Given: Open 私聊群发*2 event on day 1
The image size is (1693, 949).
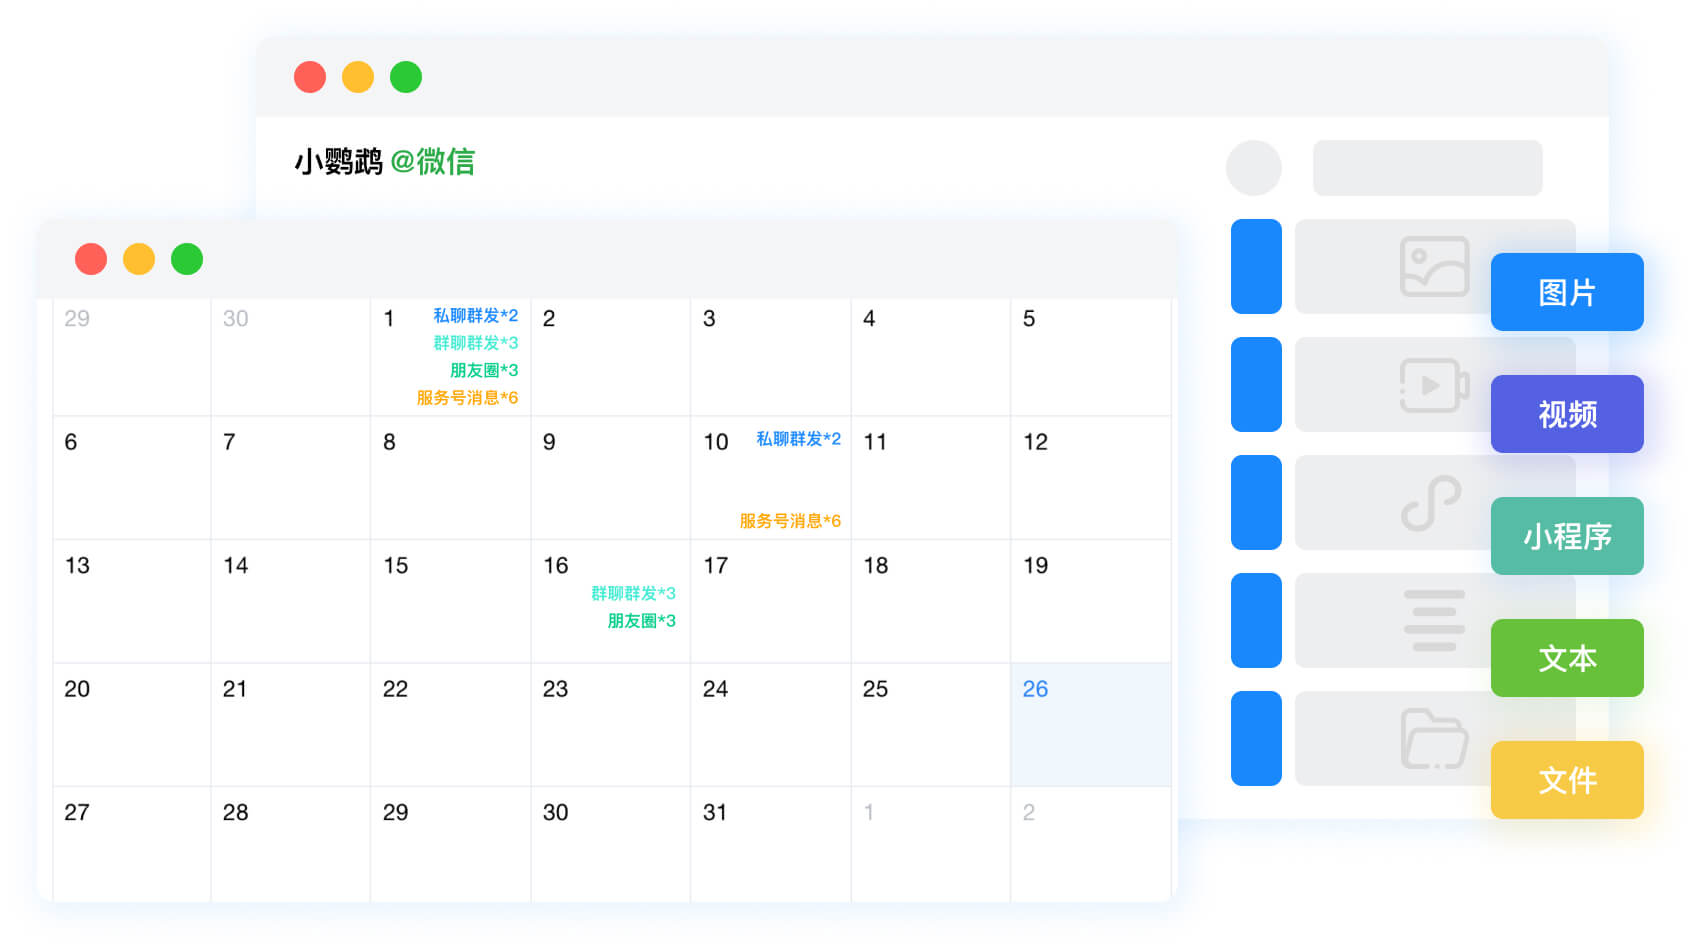Looking at the screenshot, I should (475, 316).
